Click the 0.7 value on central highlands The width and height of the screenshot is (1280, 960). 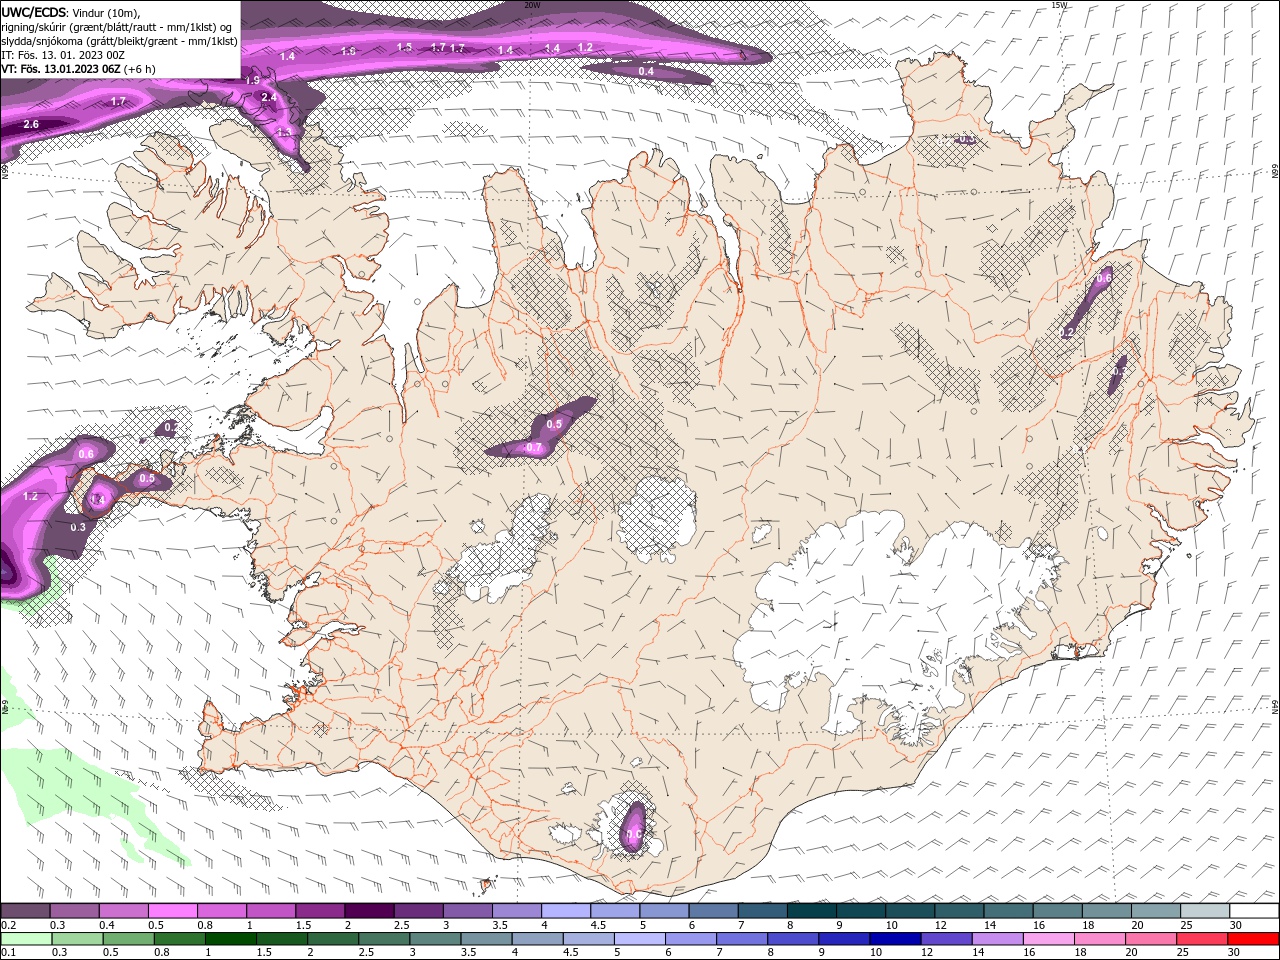coord(534,447)
